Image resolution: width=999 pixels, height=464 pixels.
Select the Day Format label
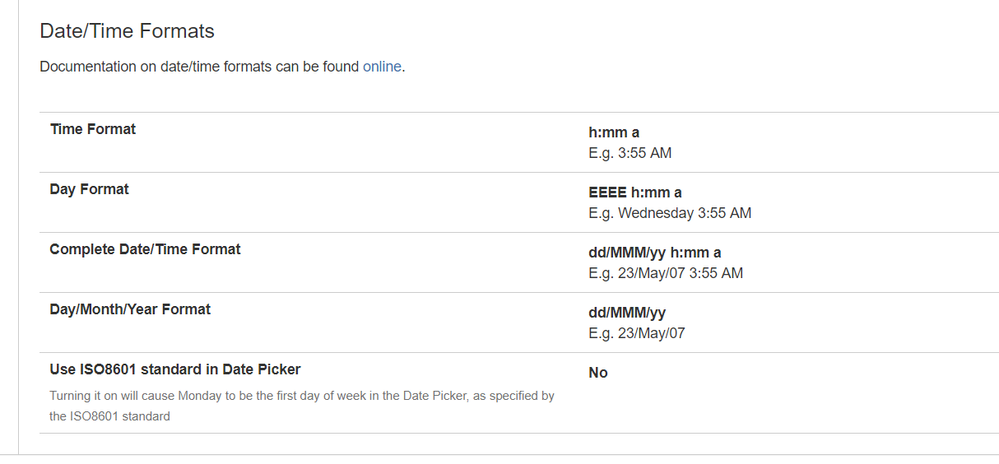[89, 189]
